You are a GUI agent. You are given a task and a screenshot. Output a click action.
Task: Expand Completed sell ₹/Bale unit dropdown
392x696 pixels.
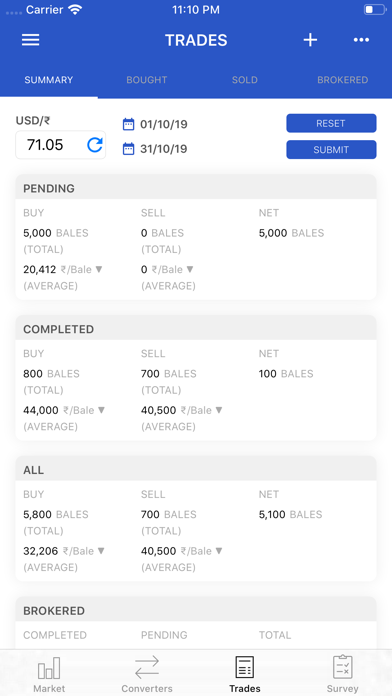pyautogui.click(x=219, y=410)
